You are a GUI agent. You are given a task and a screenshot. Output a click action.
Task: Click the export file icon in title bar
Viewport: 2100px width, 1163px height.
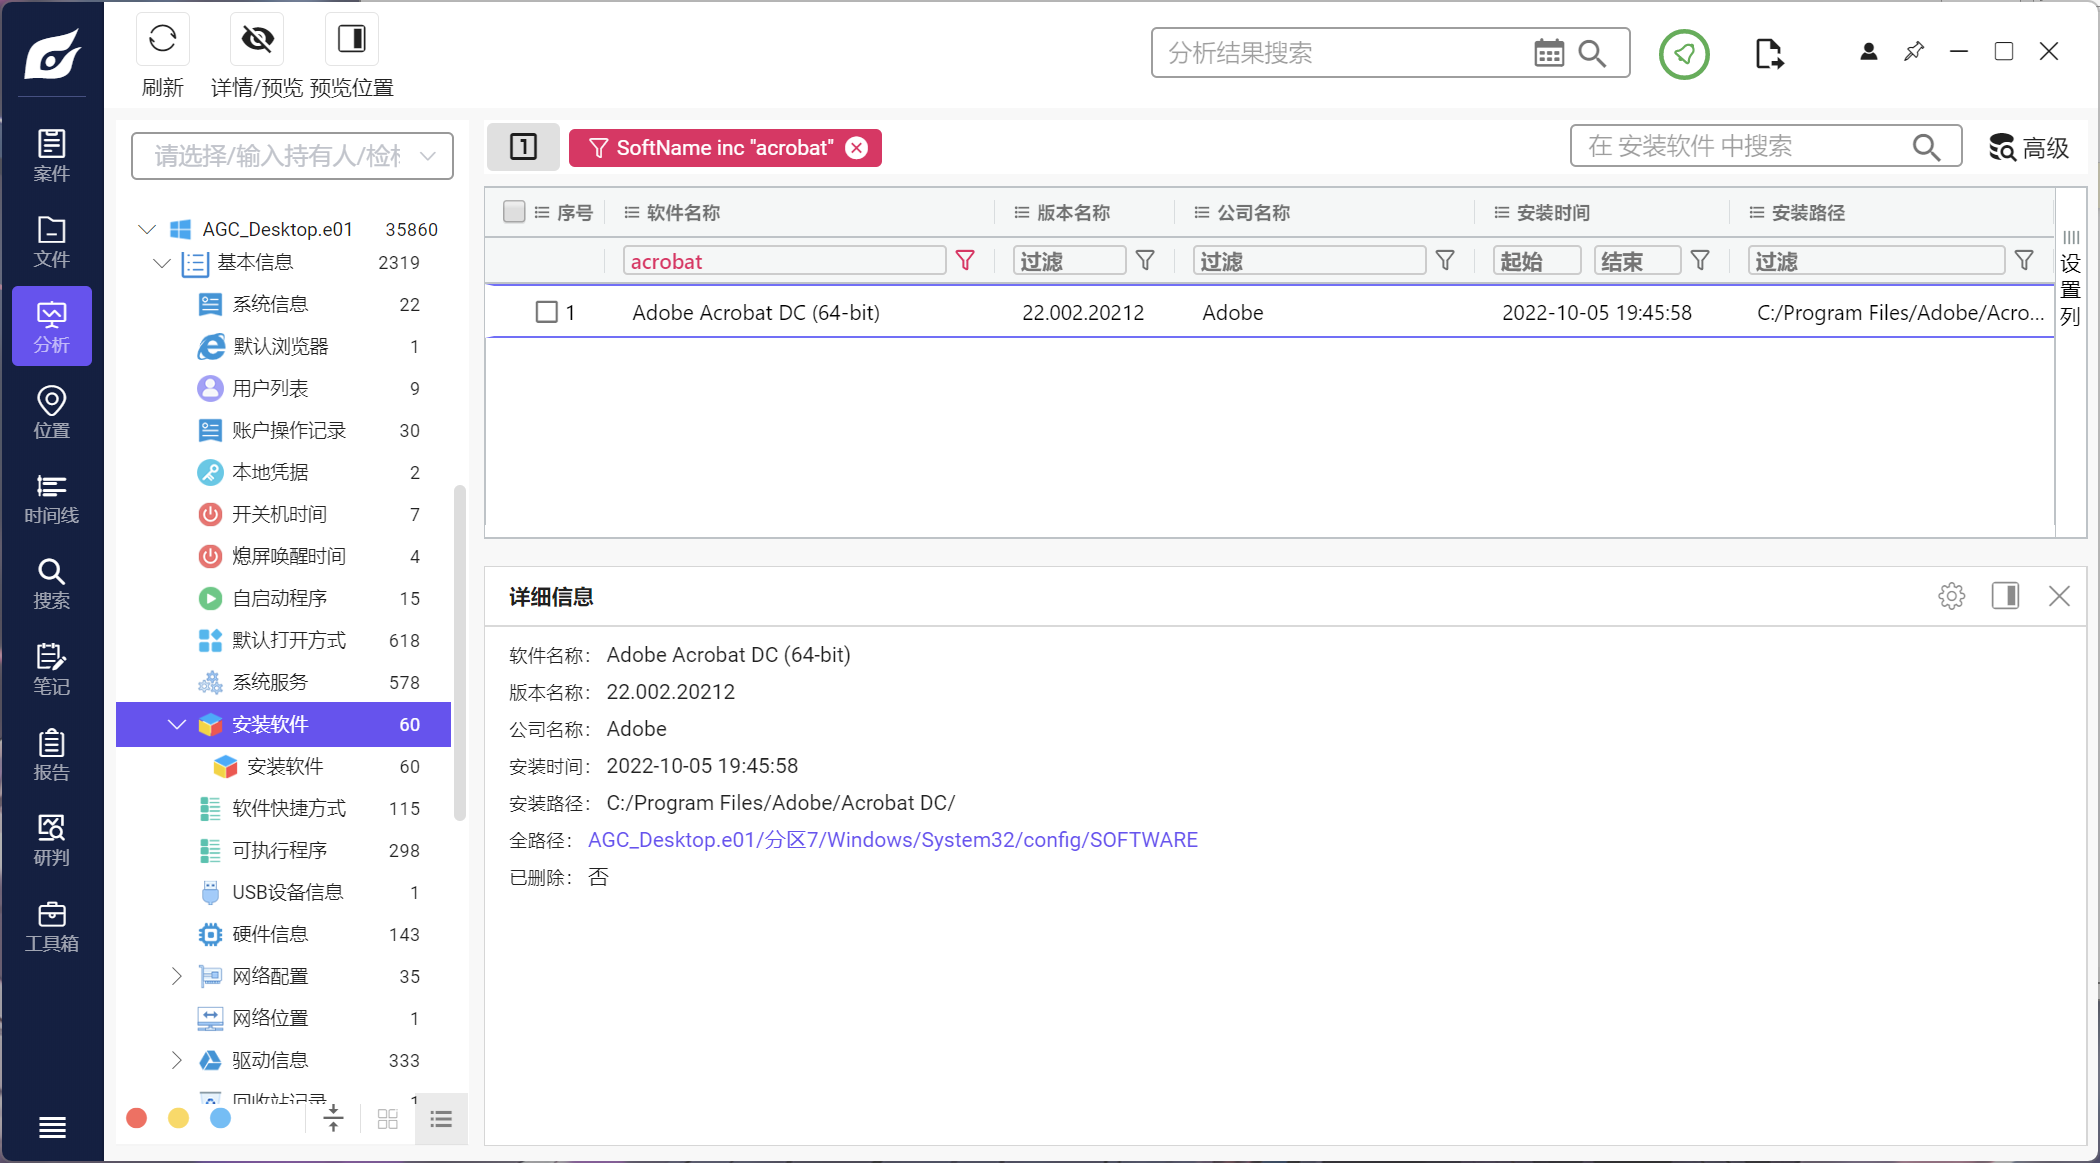pos(1769,54)
